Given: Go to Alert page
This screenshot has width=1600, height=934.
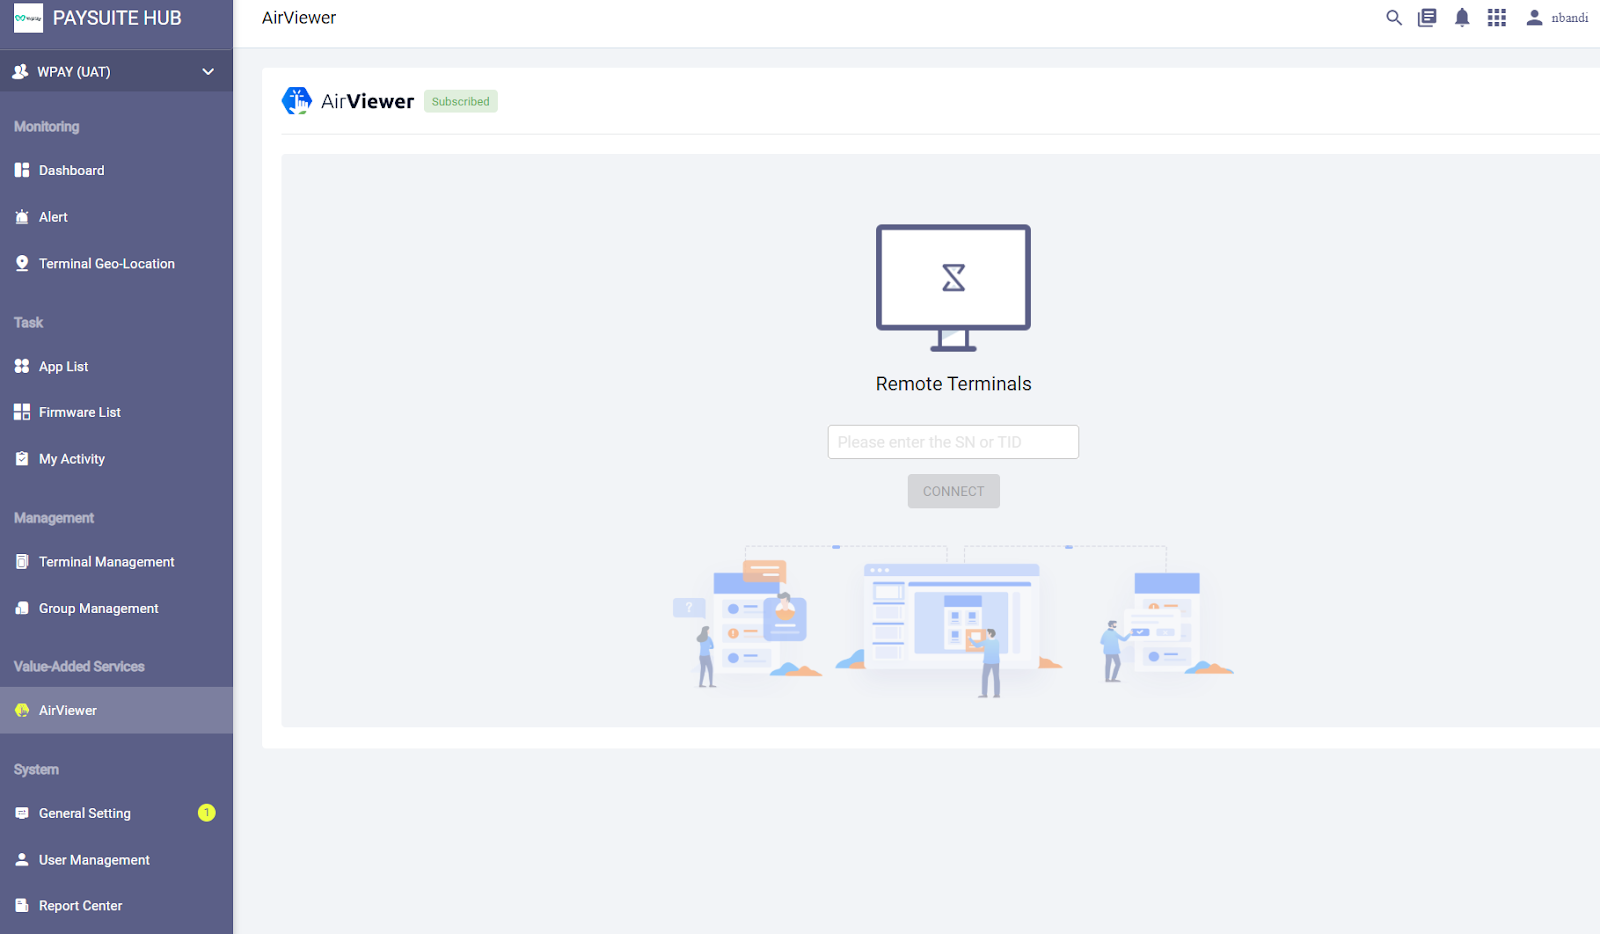Looking at the screenshot, I should click(x=116, y=217).
